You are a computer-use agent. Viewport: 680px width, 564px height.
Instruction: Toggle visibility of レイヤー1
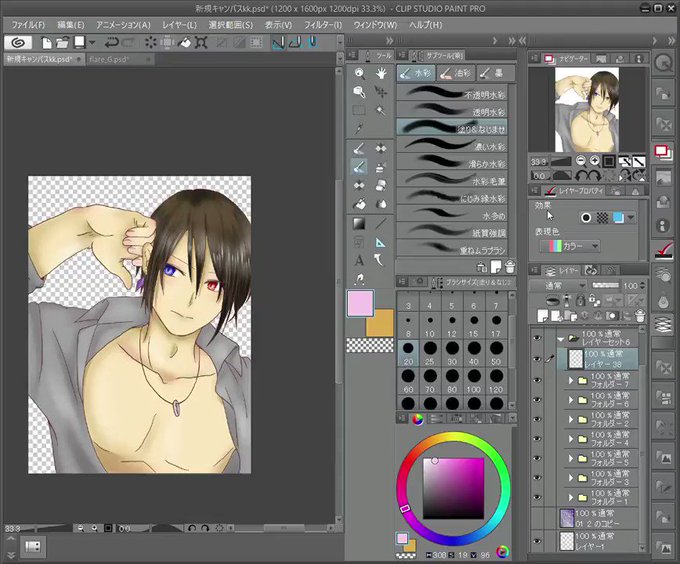537,541
